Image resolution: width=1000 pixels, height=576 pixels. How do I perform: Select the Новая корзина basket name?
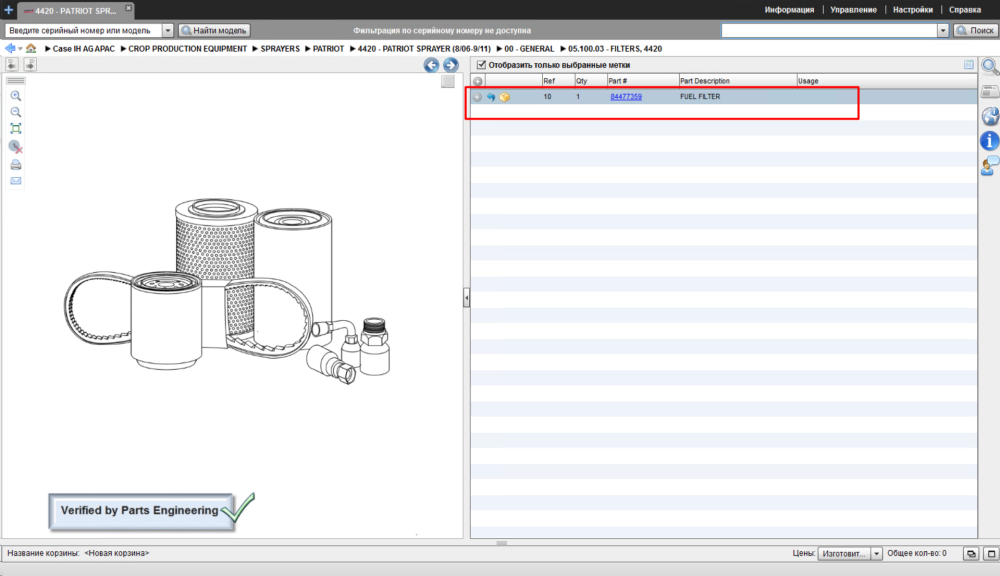pos(117,553)
